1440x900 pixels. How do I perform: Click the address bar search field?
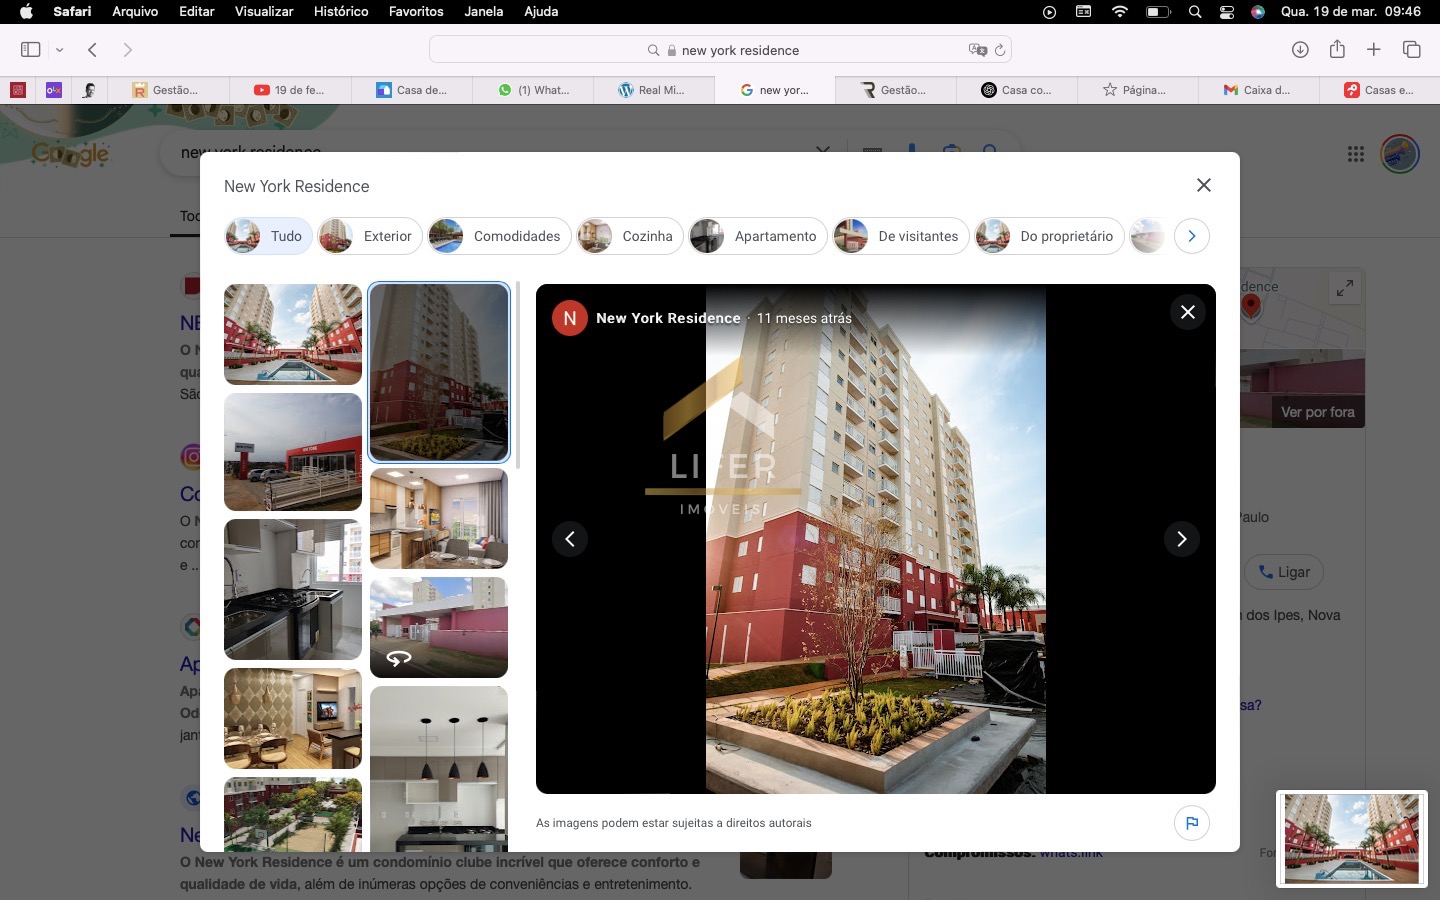click(x=740, y=50)
